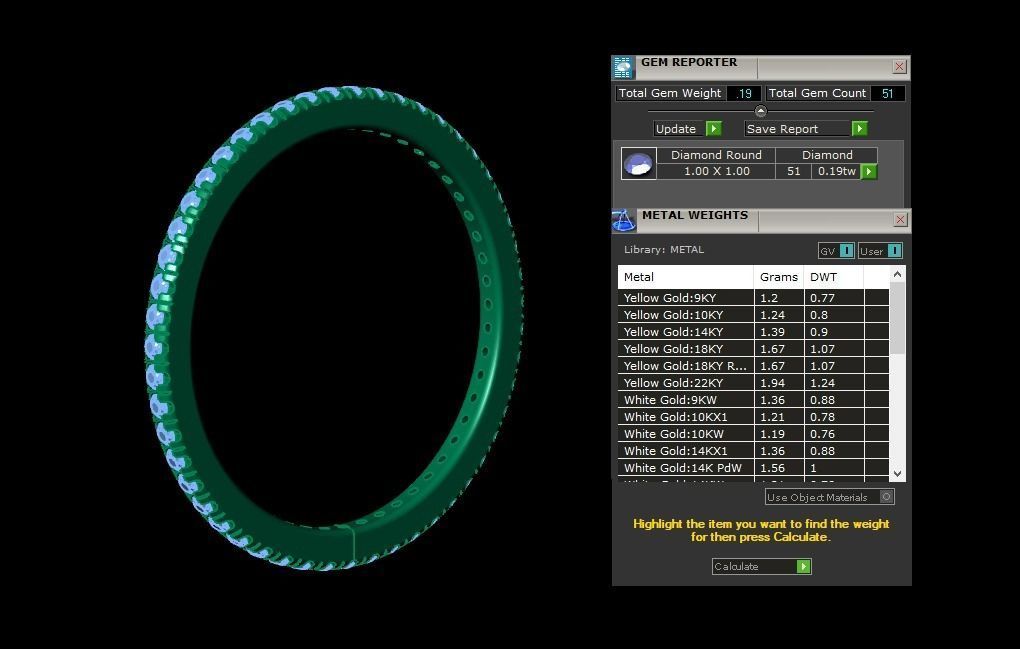The image size is (1020, 649).
Task: Collapse the Gem Reporter header with circle arrow
Action: 760,111
